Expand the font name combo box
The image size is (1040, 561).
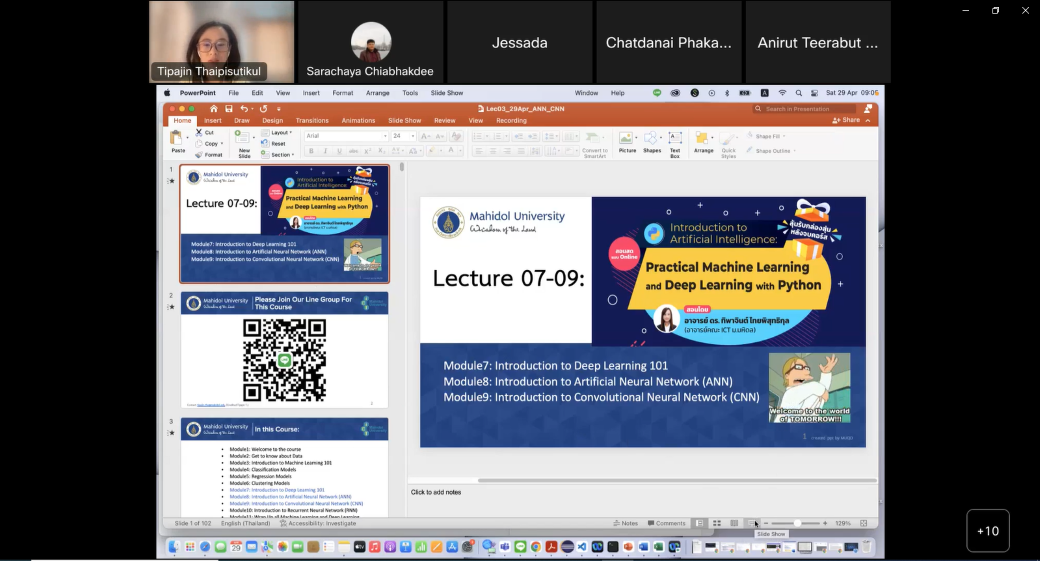pos(383,136)
